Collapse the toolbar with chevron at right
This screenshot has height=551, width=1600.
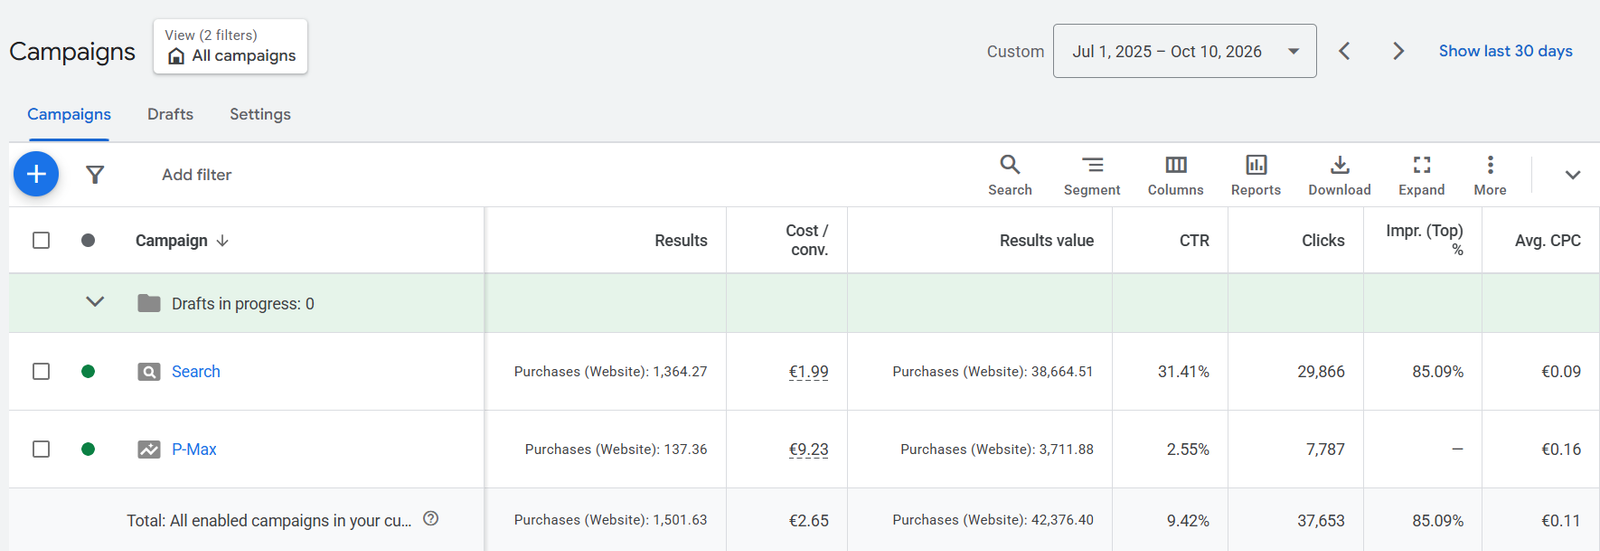[x=1572, y=175]
